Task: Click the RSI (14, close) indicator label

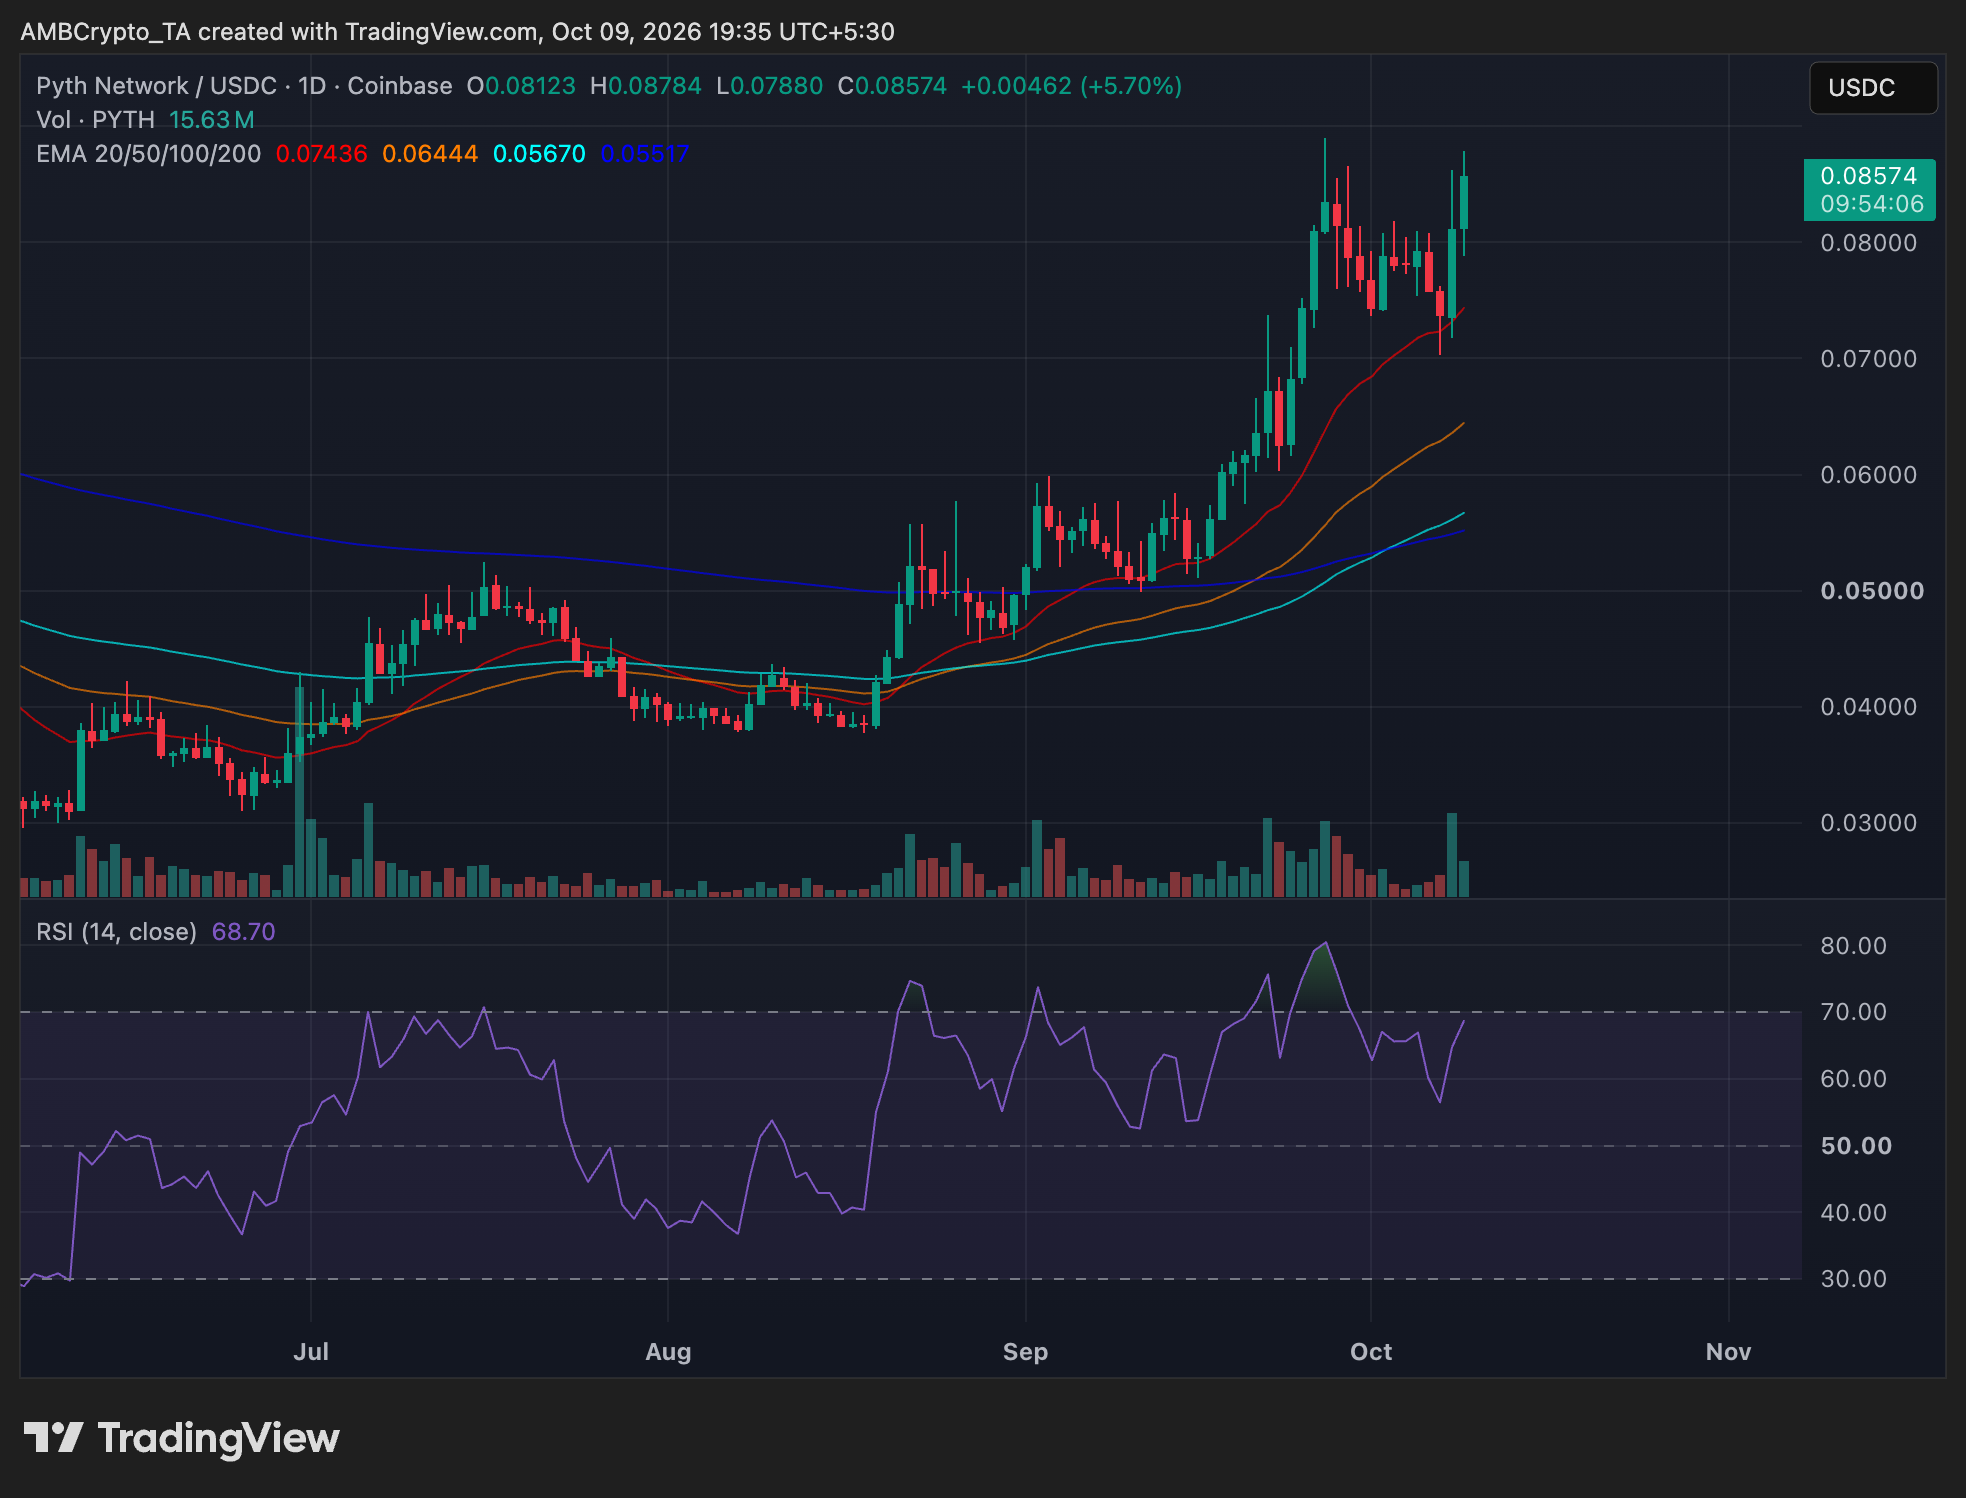Action: coord(116,932)
